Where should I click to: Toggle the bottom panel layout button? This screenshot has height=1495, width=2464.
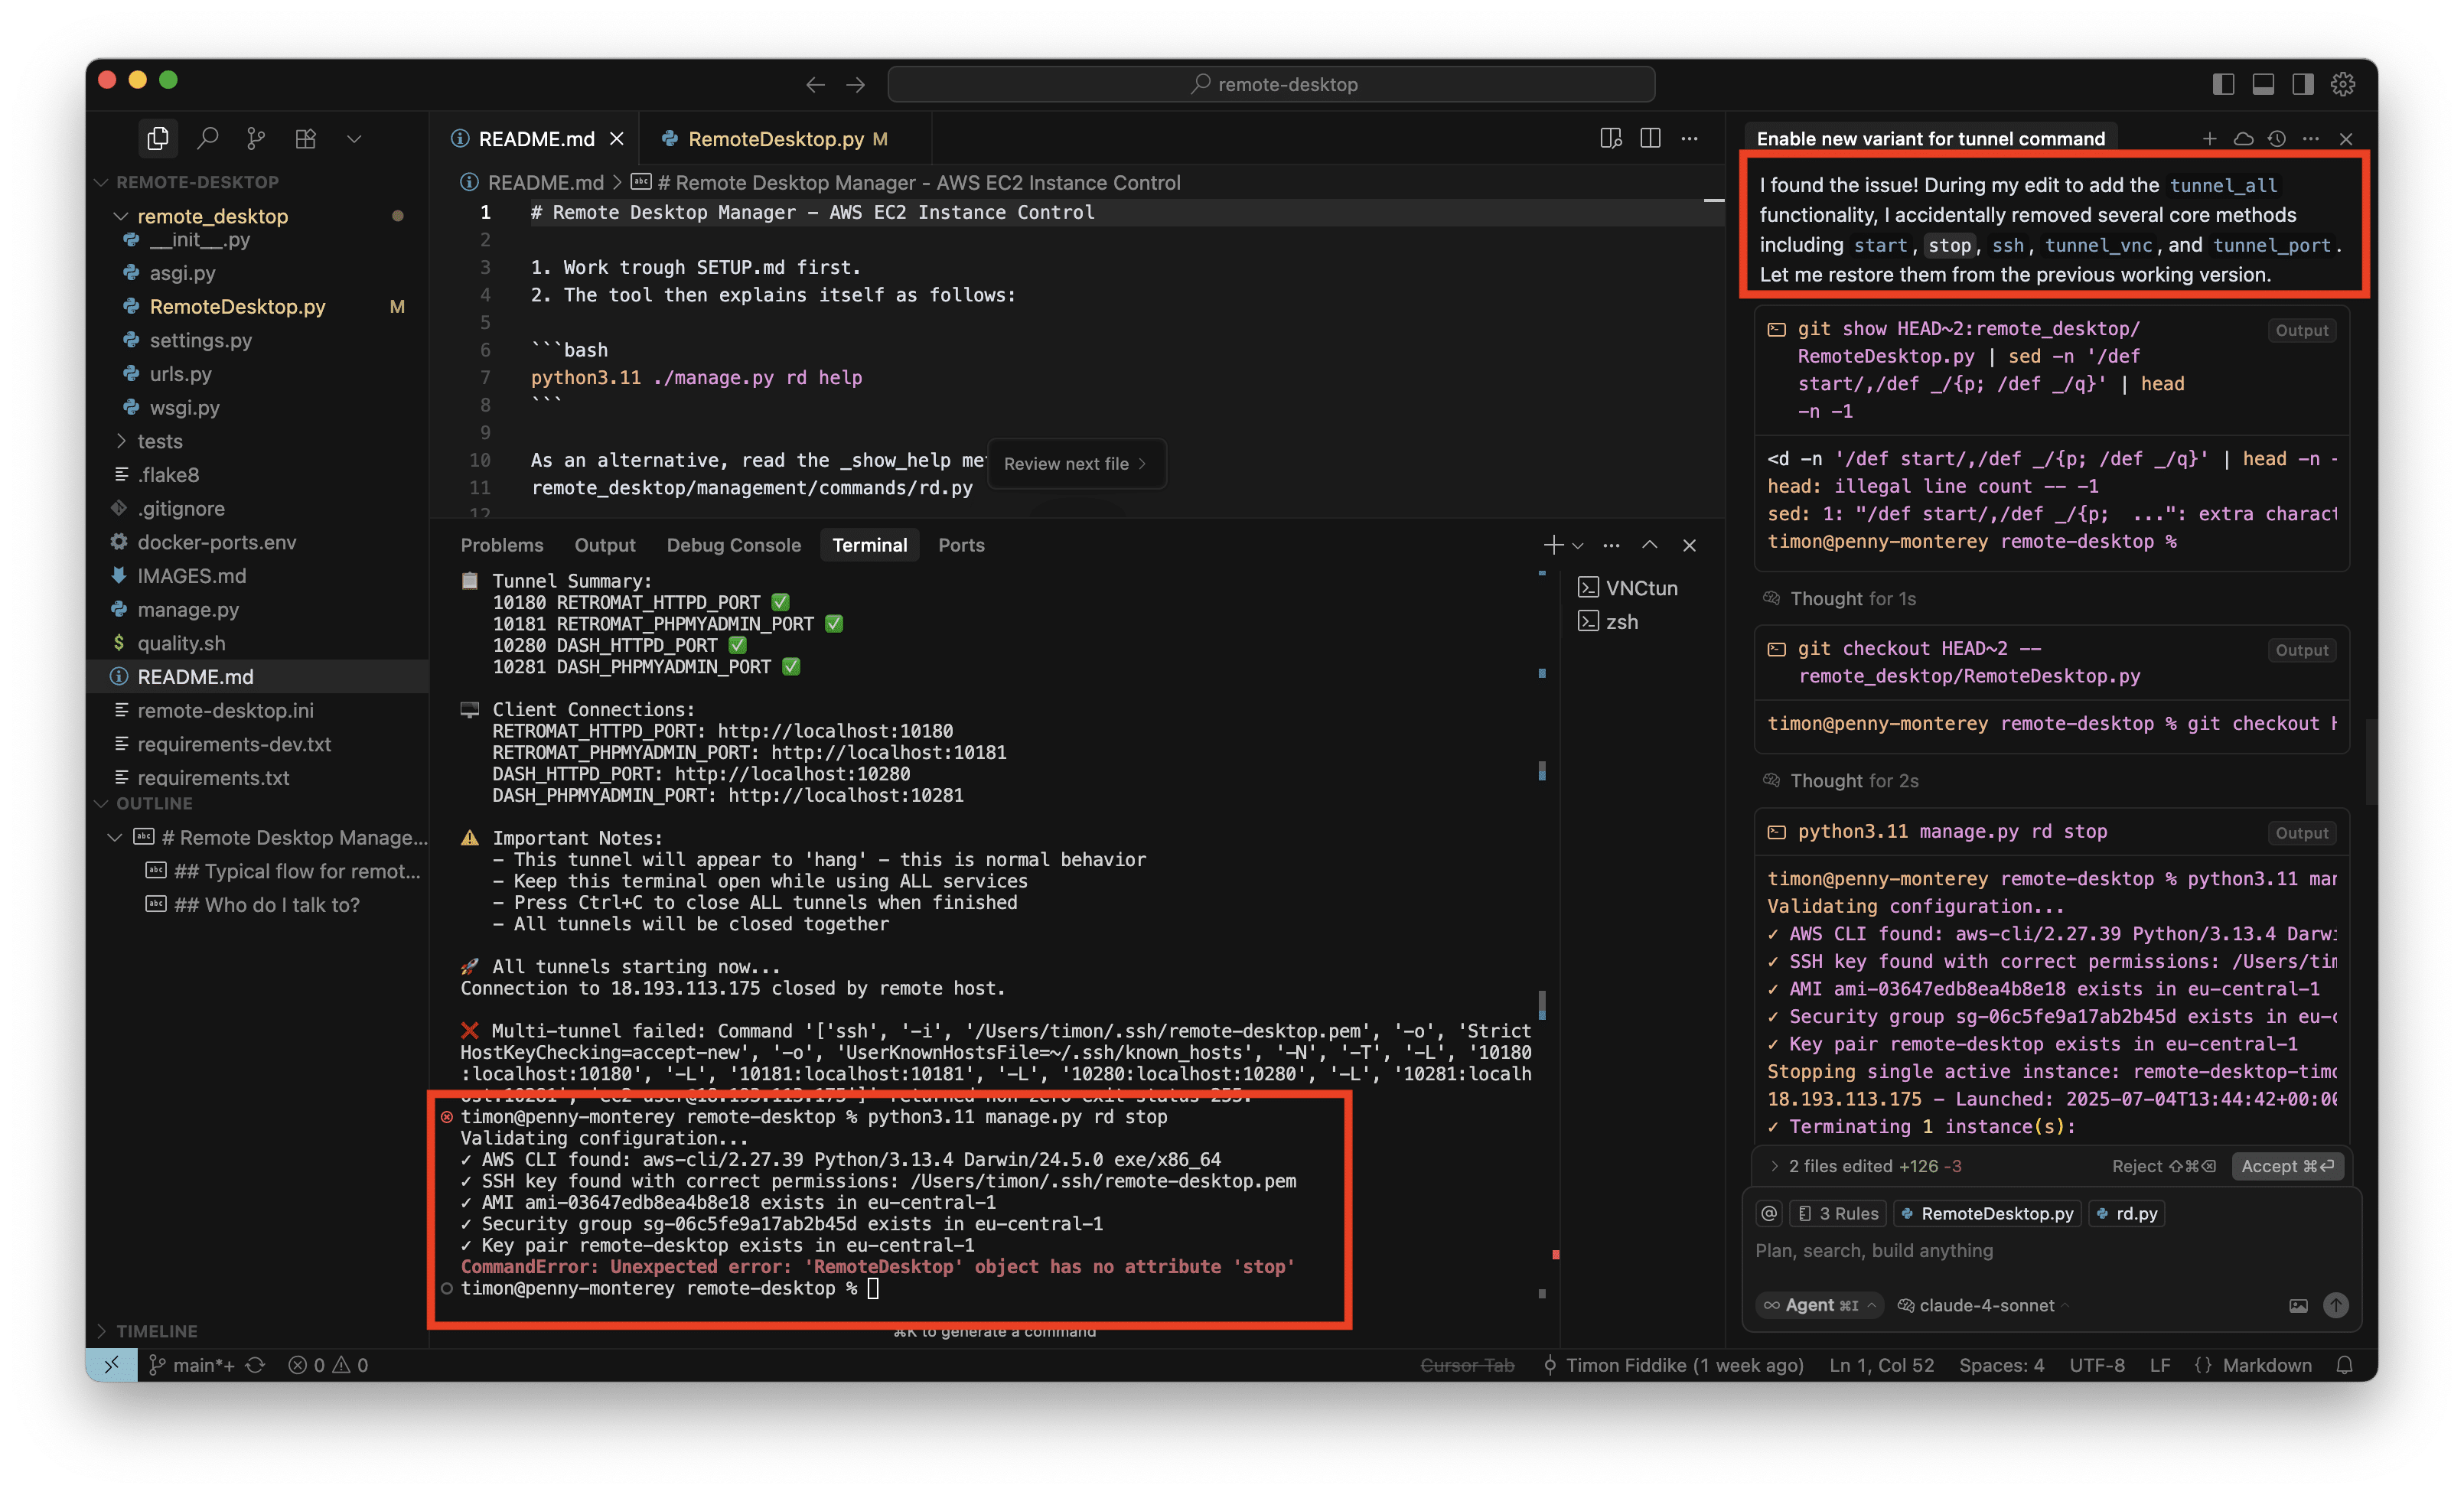tap(2263, 84)
